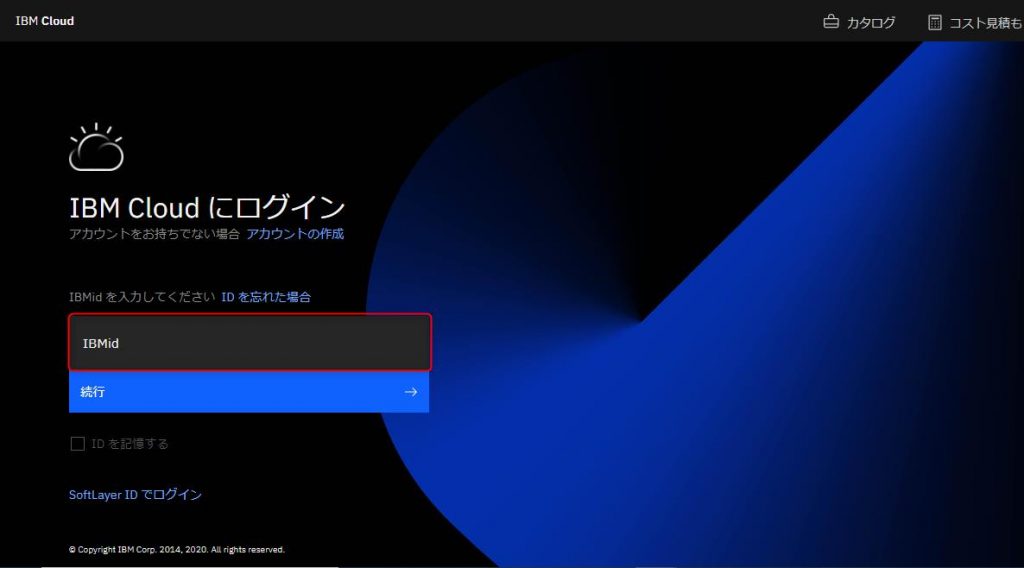Open SoftLayer ID でログイン link
This screenshot has width=1024, height=568.
coord(135,495)
